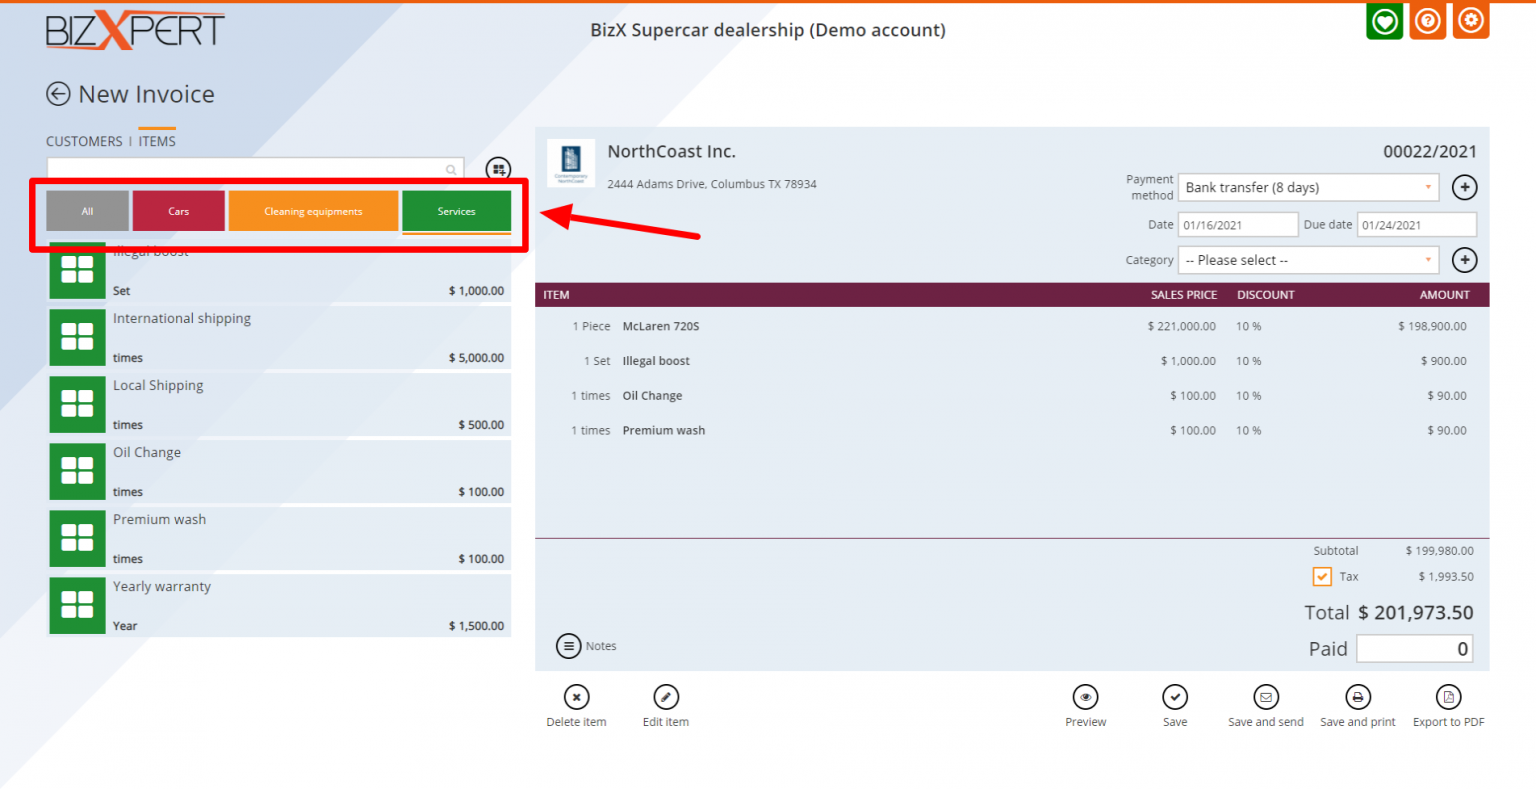Click the Due date field

click(1416, 225)
